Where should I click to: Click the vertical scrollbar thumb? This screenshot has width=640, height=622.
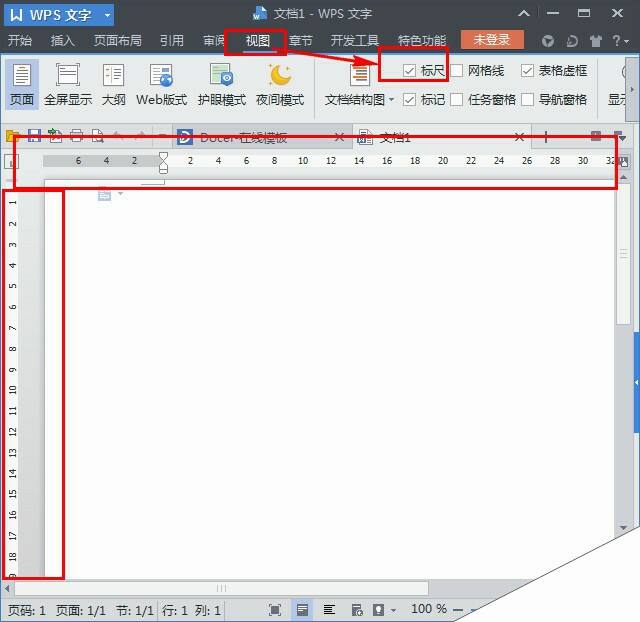(623, 255)
